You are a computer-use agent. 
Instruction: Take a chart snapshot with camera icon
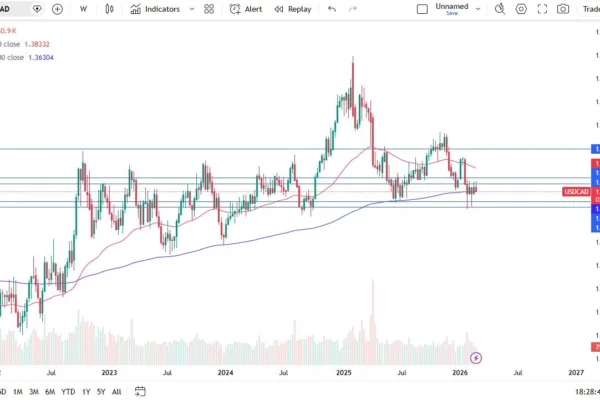click(564, 9)
